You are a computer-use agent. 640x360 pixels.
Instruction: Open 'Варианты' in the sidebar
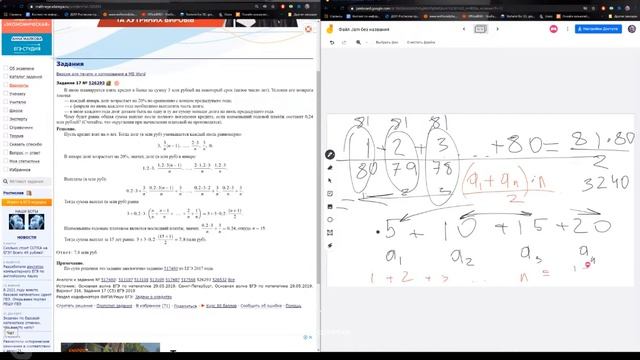(19, 86)
